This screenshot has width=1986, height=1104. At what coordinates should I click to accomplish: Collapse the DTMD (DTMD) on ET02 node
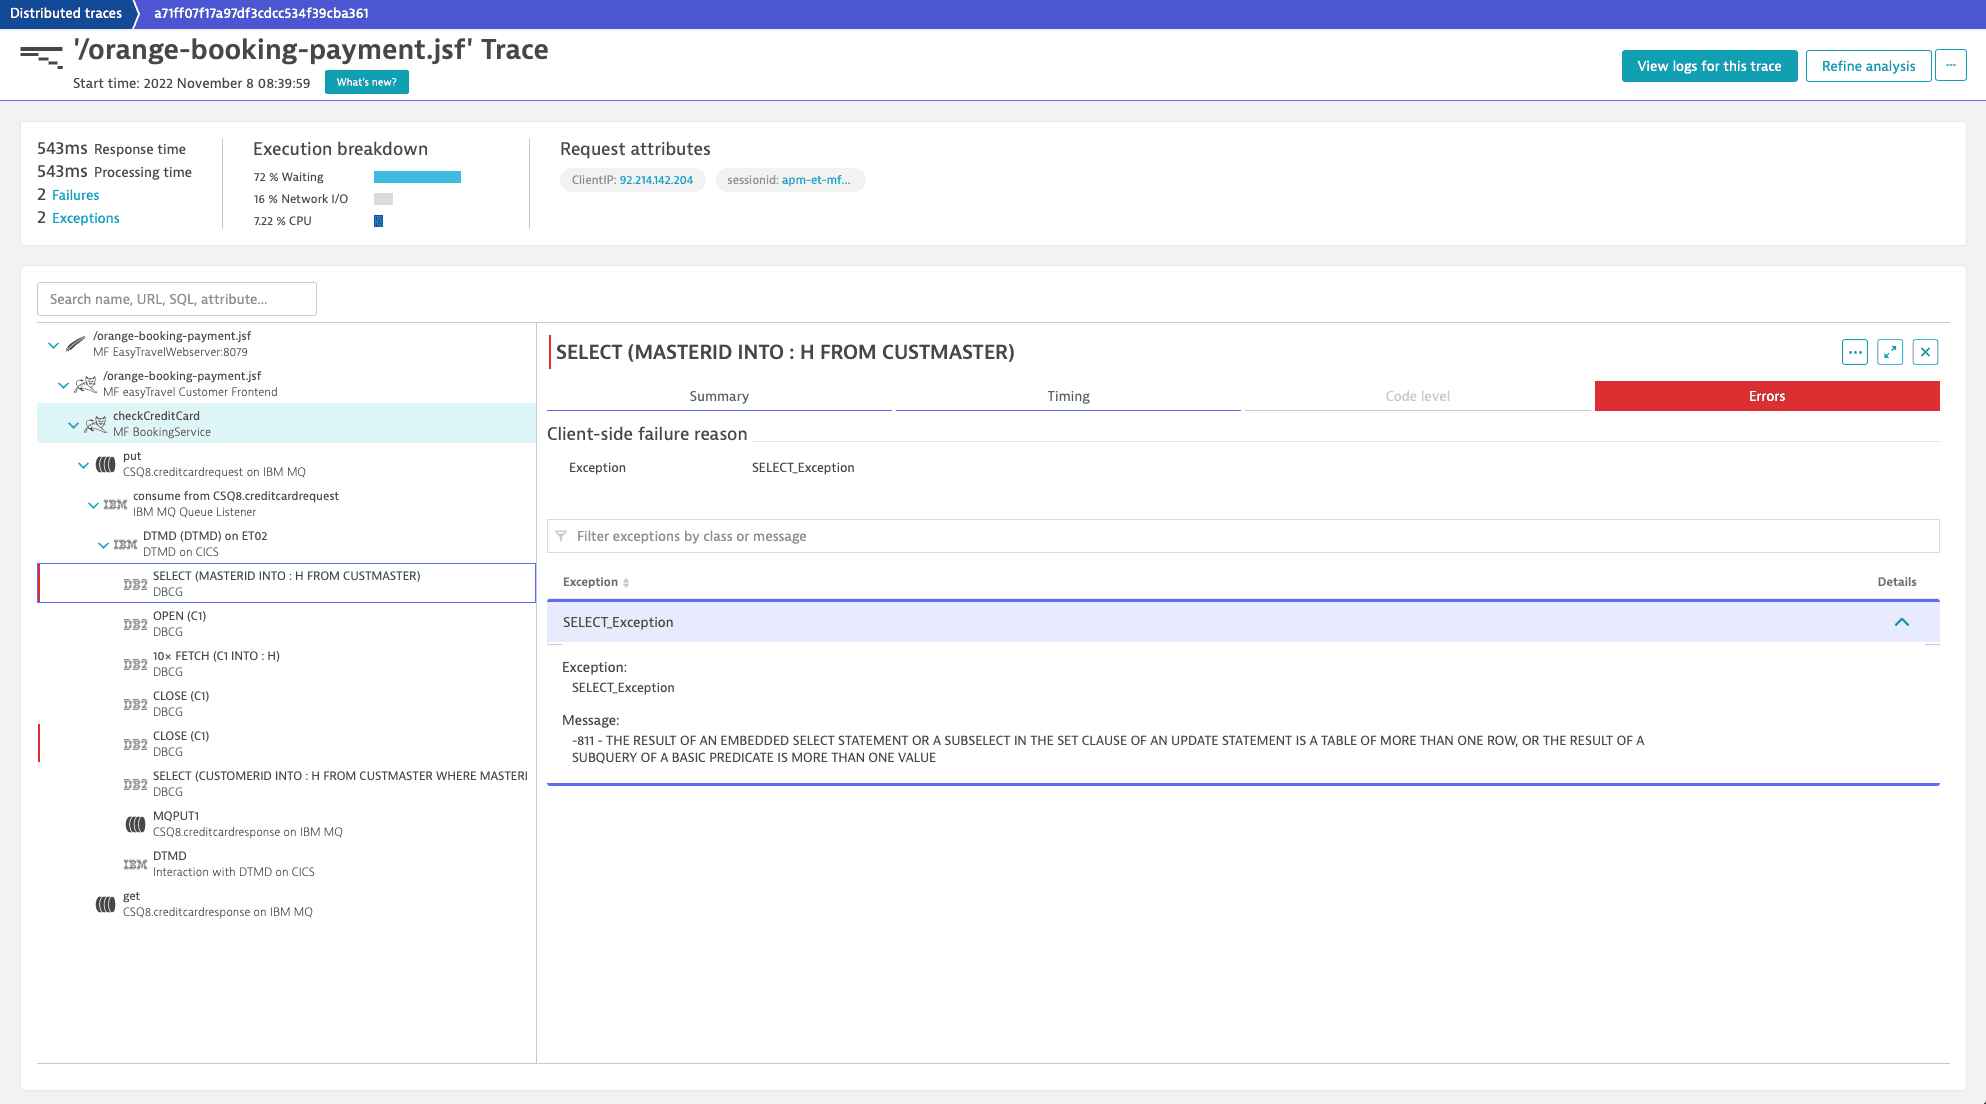[x=103, y=545]
